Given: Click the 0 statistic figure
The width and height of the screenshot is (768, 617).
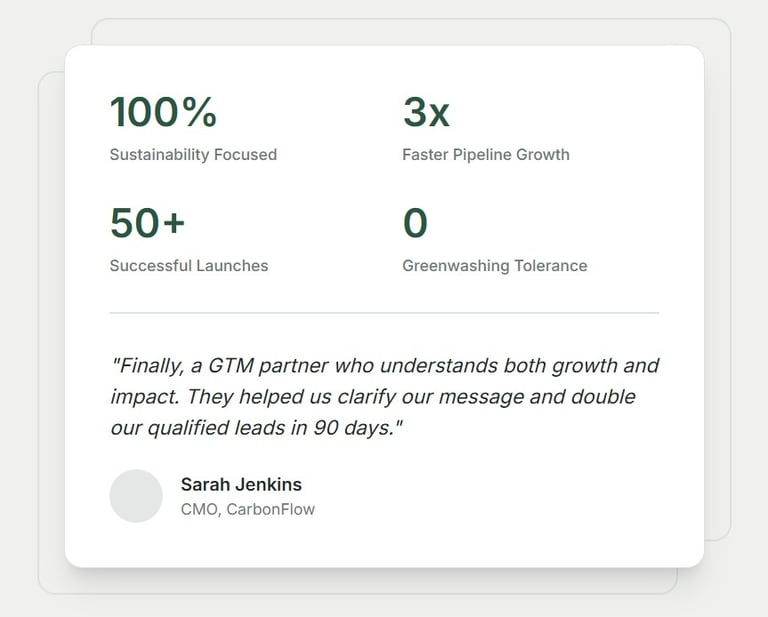Looking at the screenshot, I should [x=415, y=223].
